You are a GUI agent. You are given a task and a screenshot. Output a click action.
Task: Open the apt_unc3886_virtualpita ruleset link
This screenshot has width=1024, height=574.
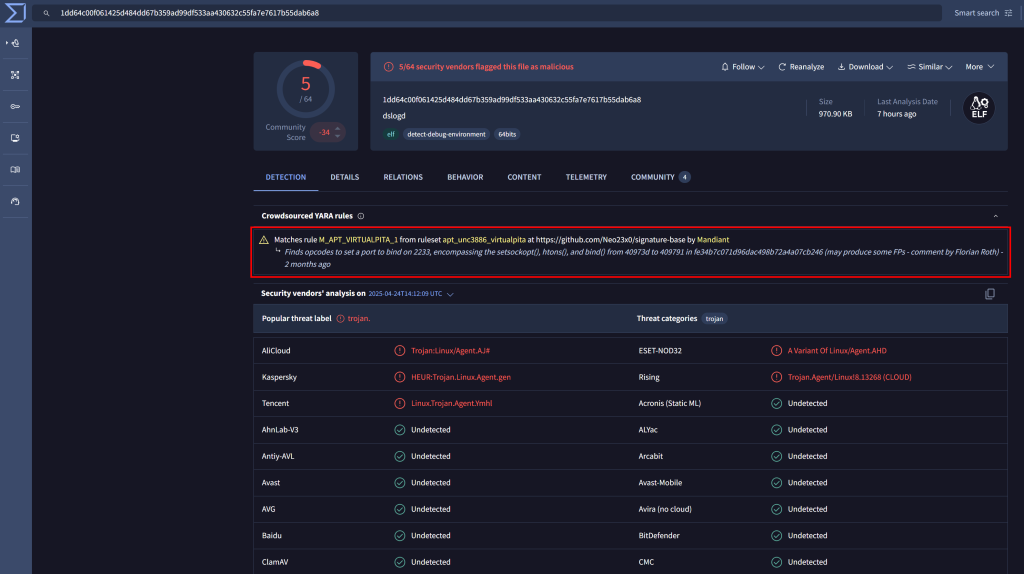click(484, 240)
